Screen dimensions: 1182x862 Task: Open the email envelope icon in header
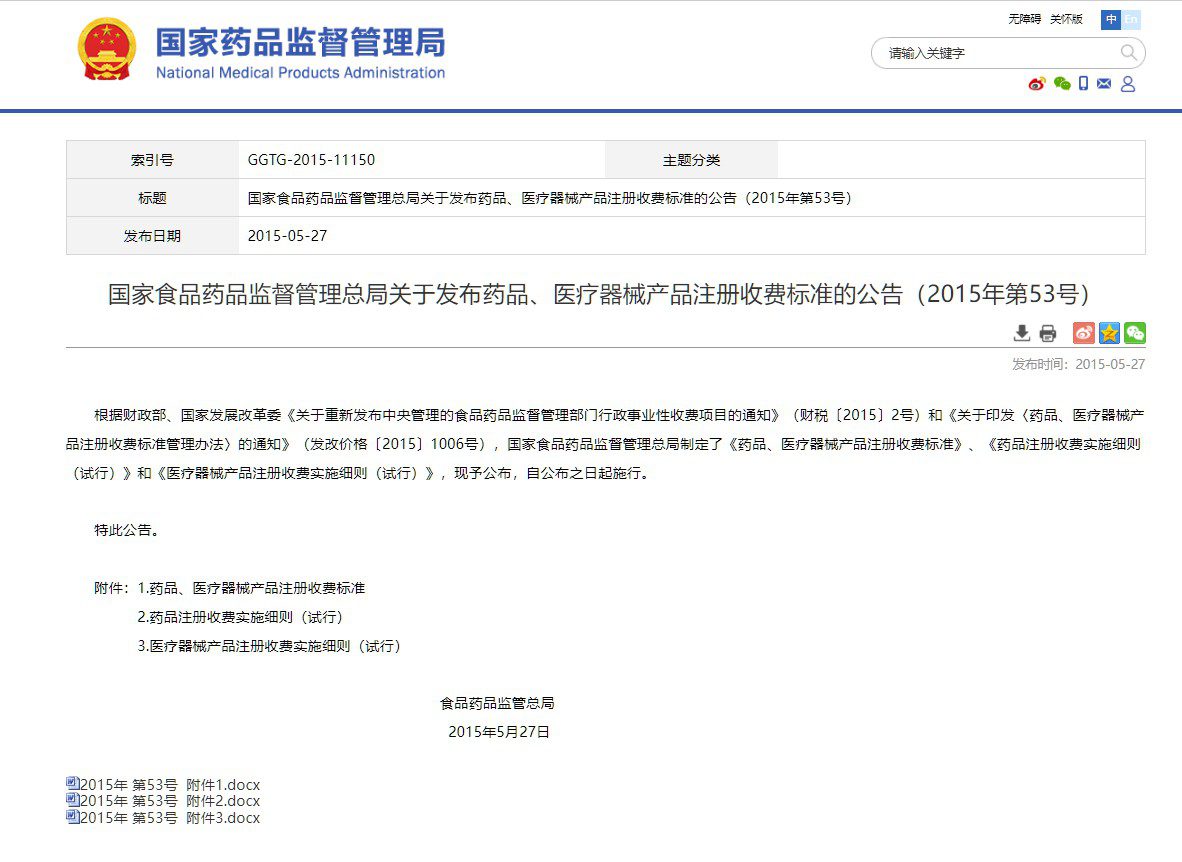(x=1104, y=84)
